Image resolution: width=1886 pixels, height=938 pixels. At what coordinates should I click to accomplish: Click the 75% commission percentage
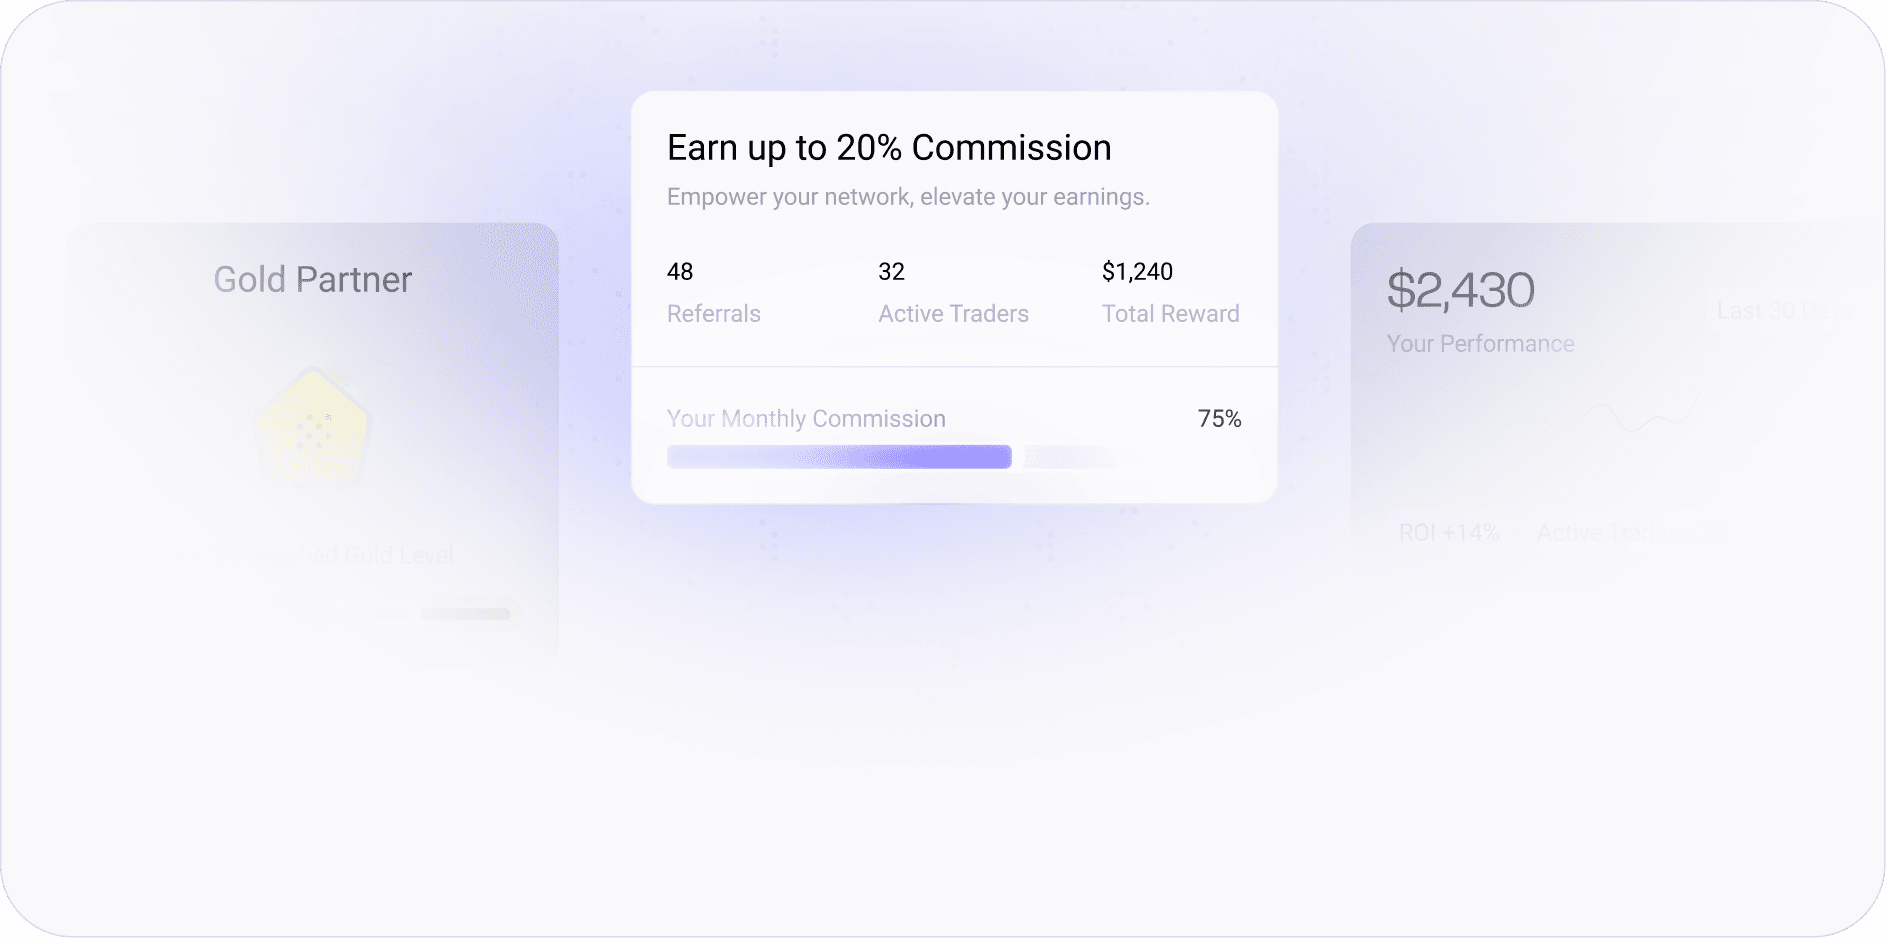pos(1219,419)
